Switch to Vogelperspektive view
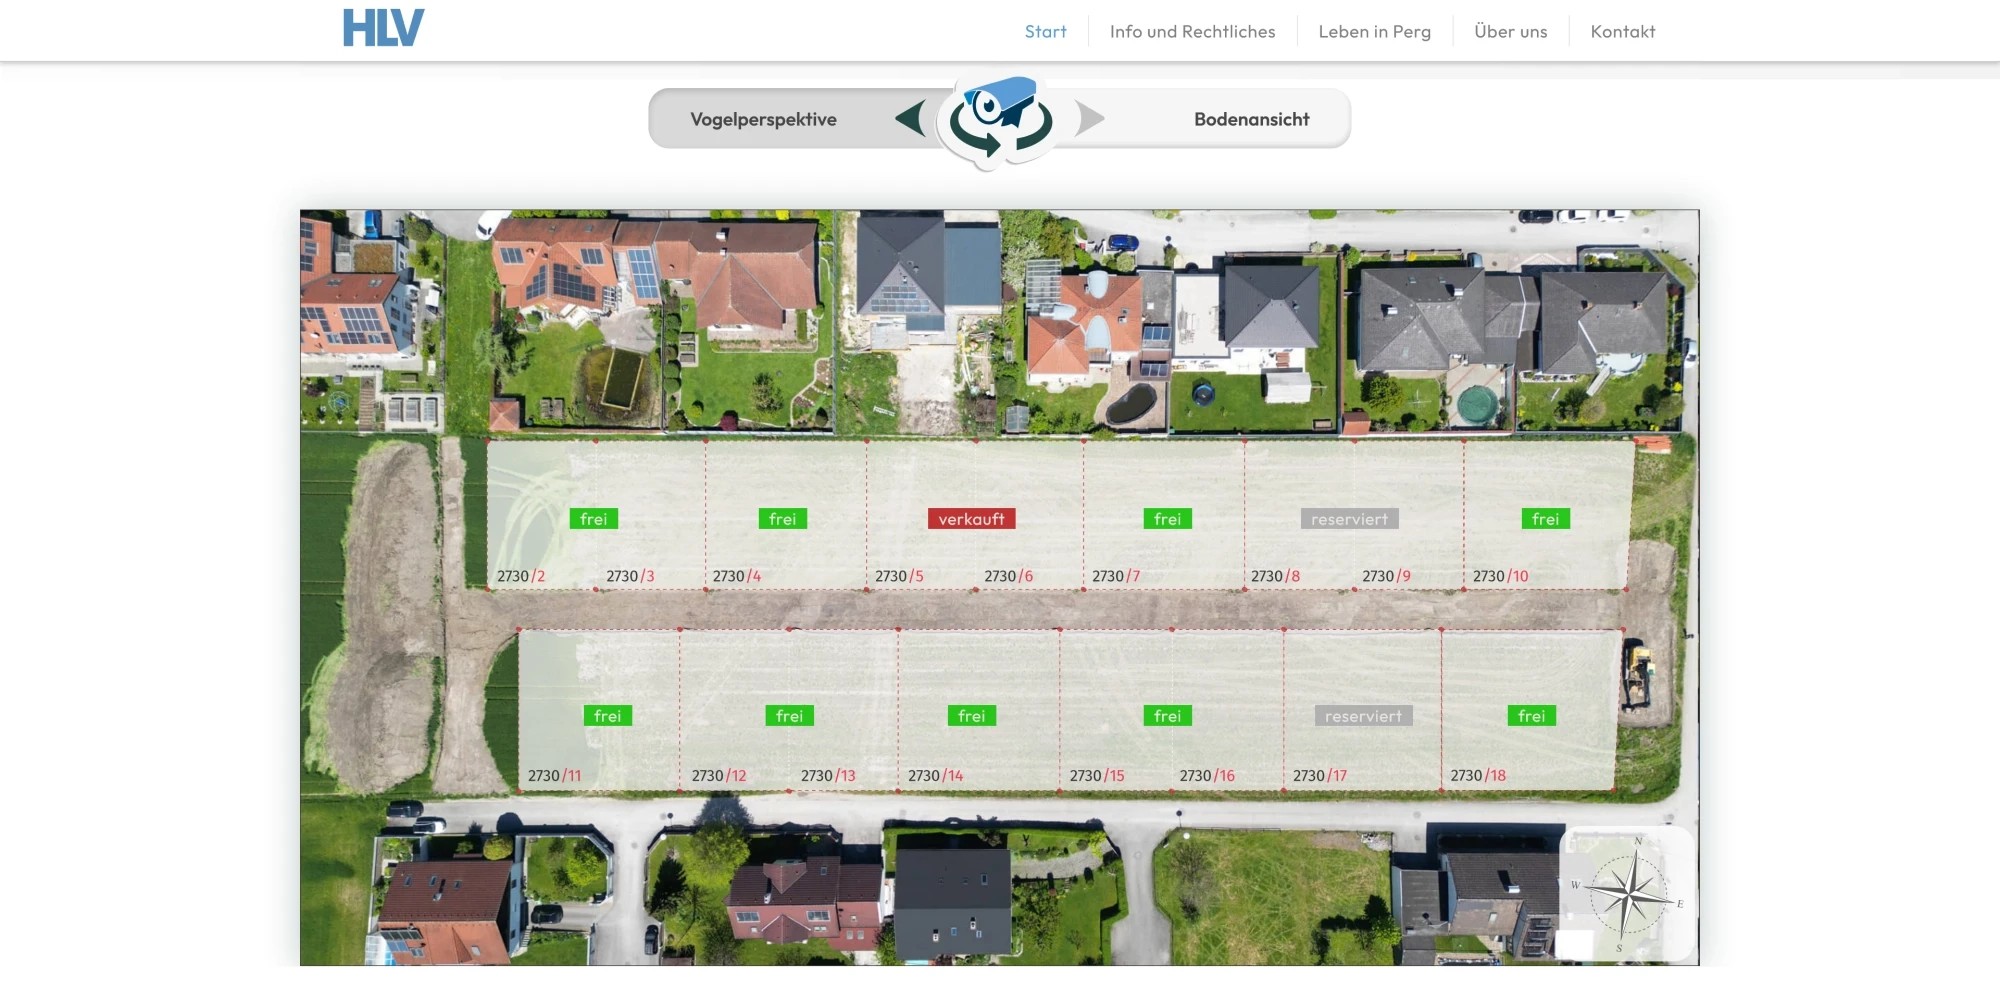The height and width of the screenshot is (988, 2000). click(x=763, y=120)
